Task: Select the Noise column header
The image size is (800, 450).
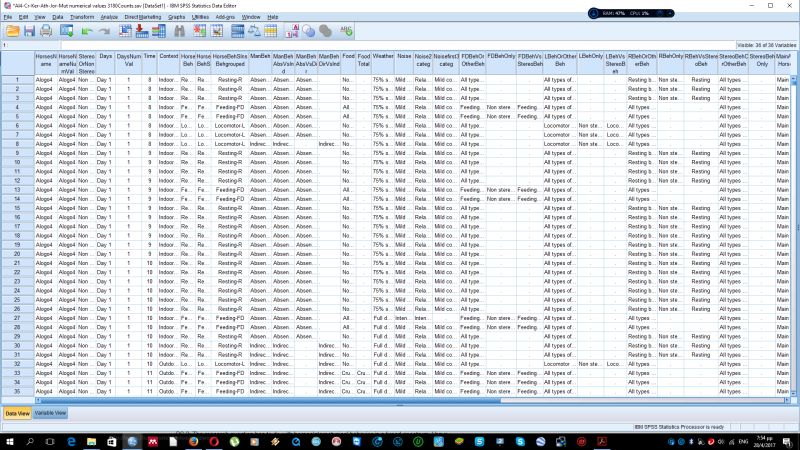Action: pyautogui.click(x=404, y=63)
